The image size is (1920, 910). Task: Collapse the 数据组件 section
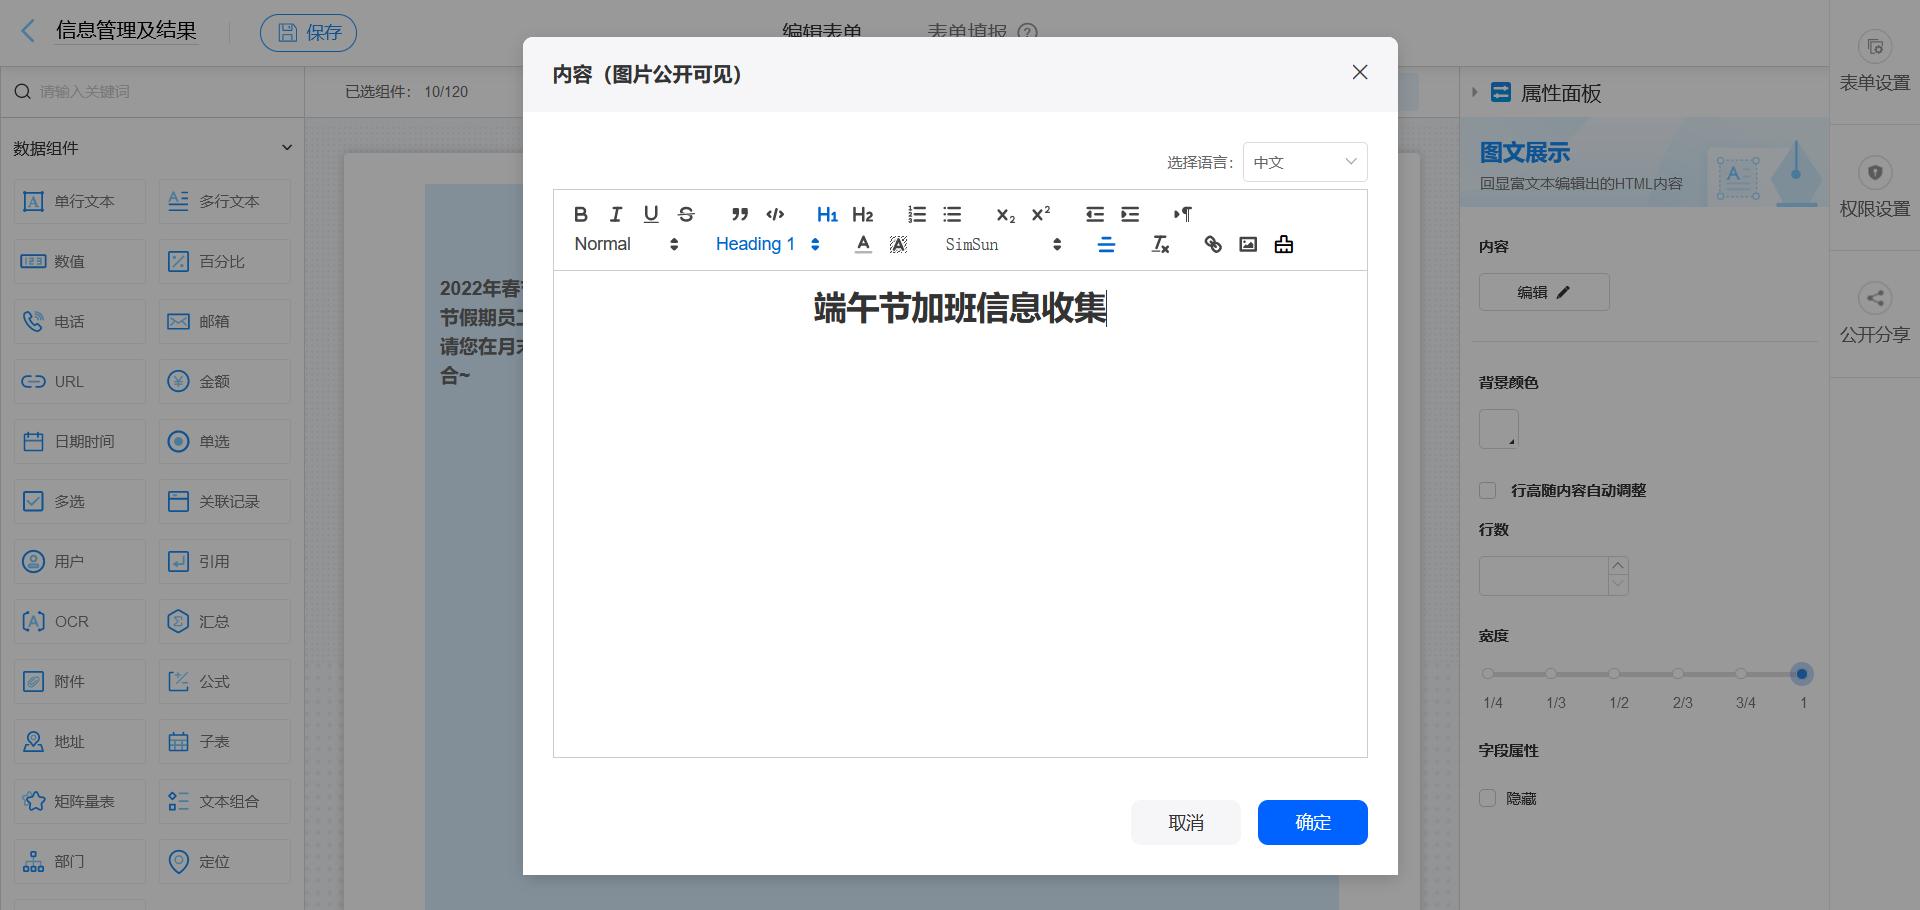coord(287,147)
